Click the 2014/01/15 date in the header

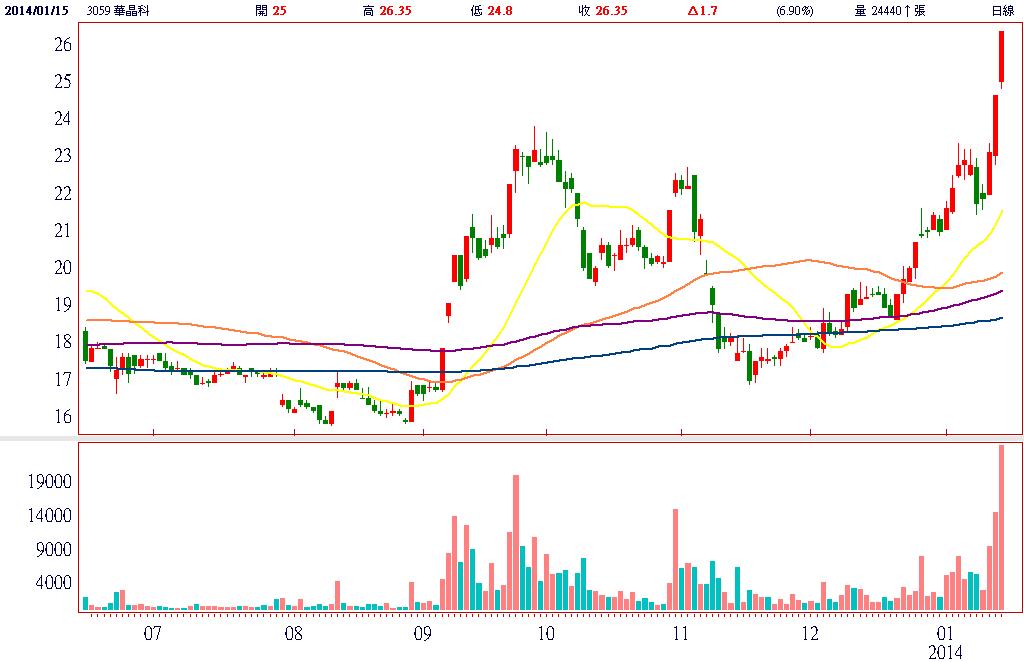[x=34, y=10]
